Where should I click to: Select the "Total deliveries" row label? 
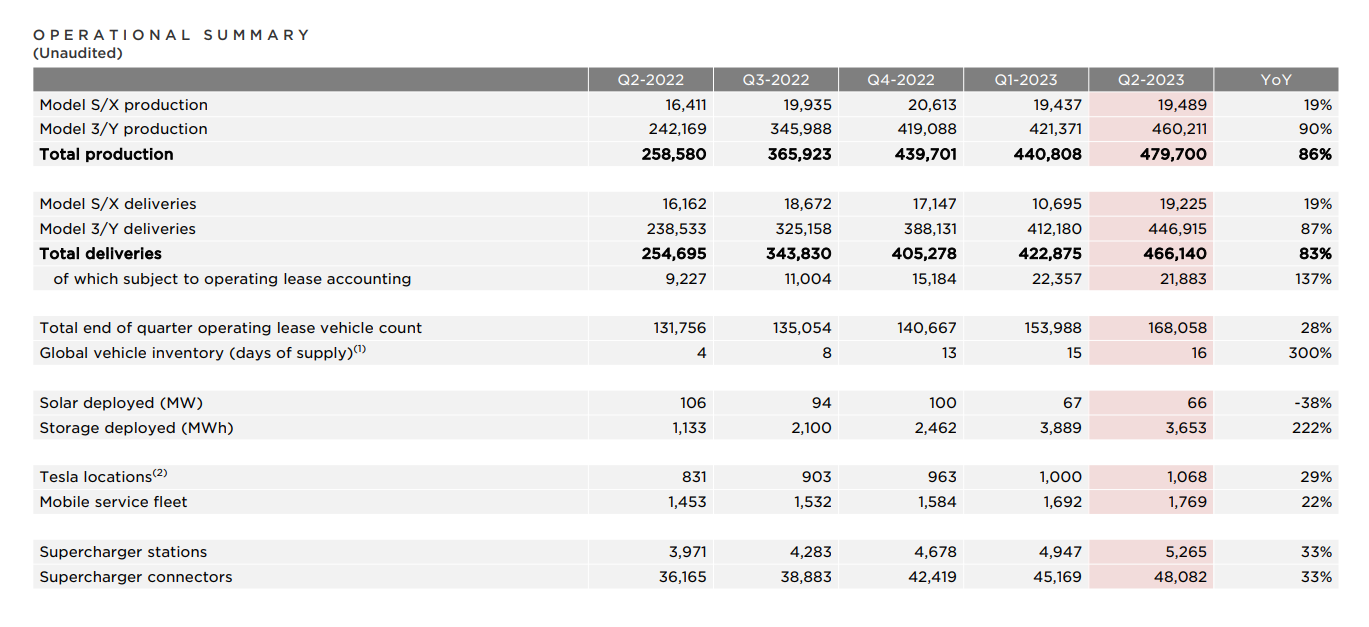point(100,254)
